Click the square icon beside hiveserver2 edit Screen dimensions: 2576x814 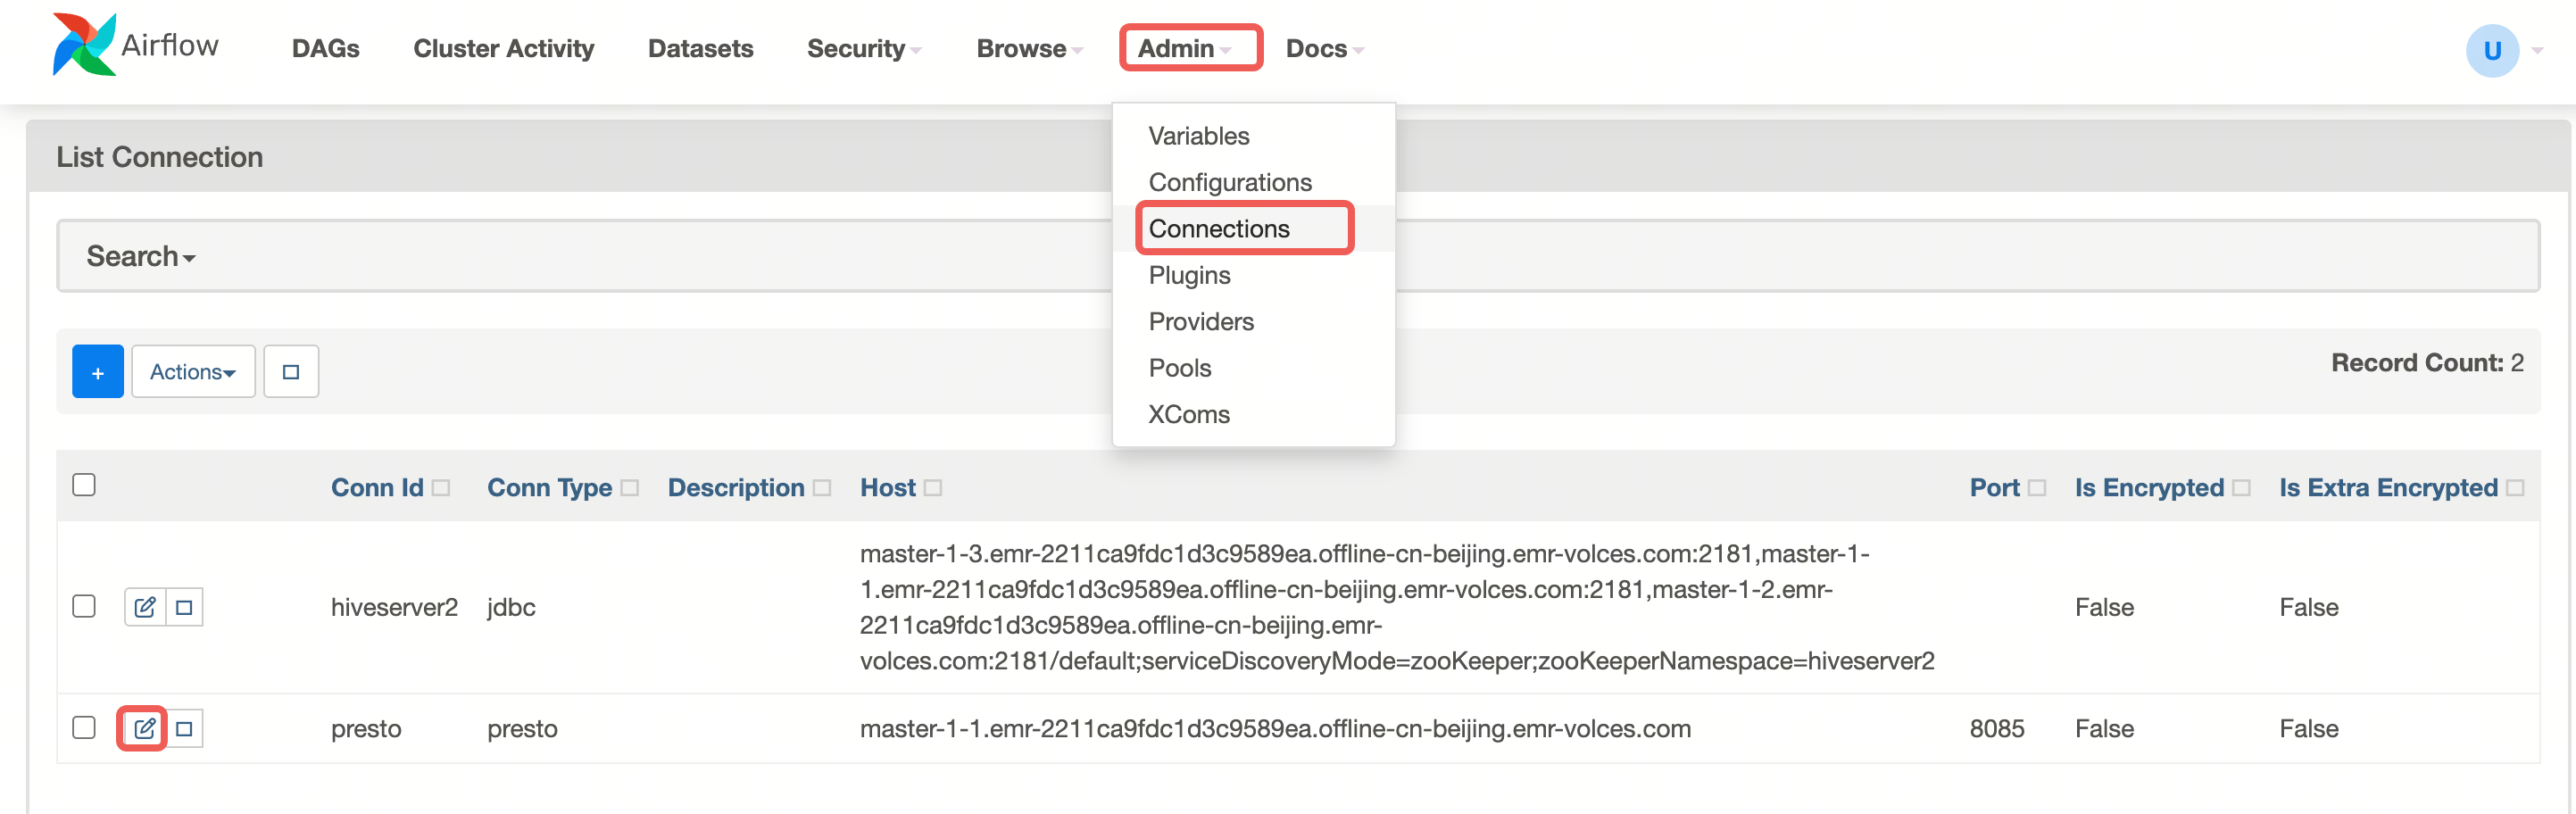point(184,607)
